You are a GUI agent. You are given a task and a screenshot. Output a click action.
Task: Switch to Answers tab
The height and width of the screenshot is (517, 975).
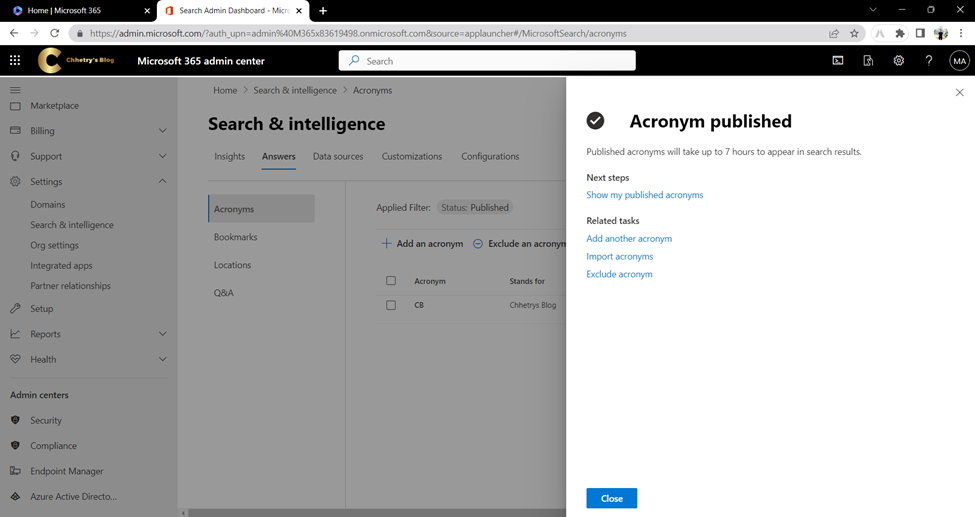click(x=279, y=157)
